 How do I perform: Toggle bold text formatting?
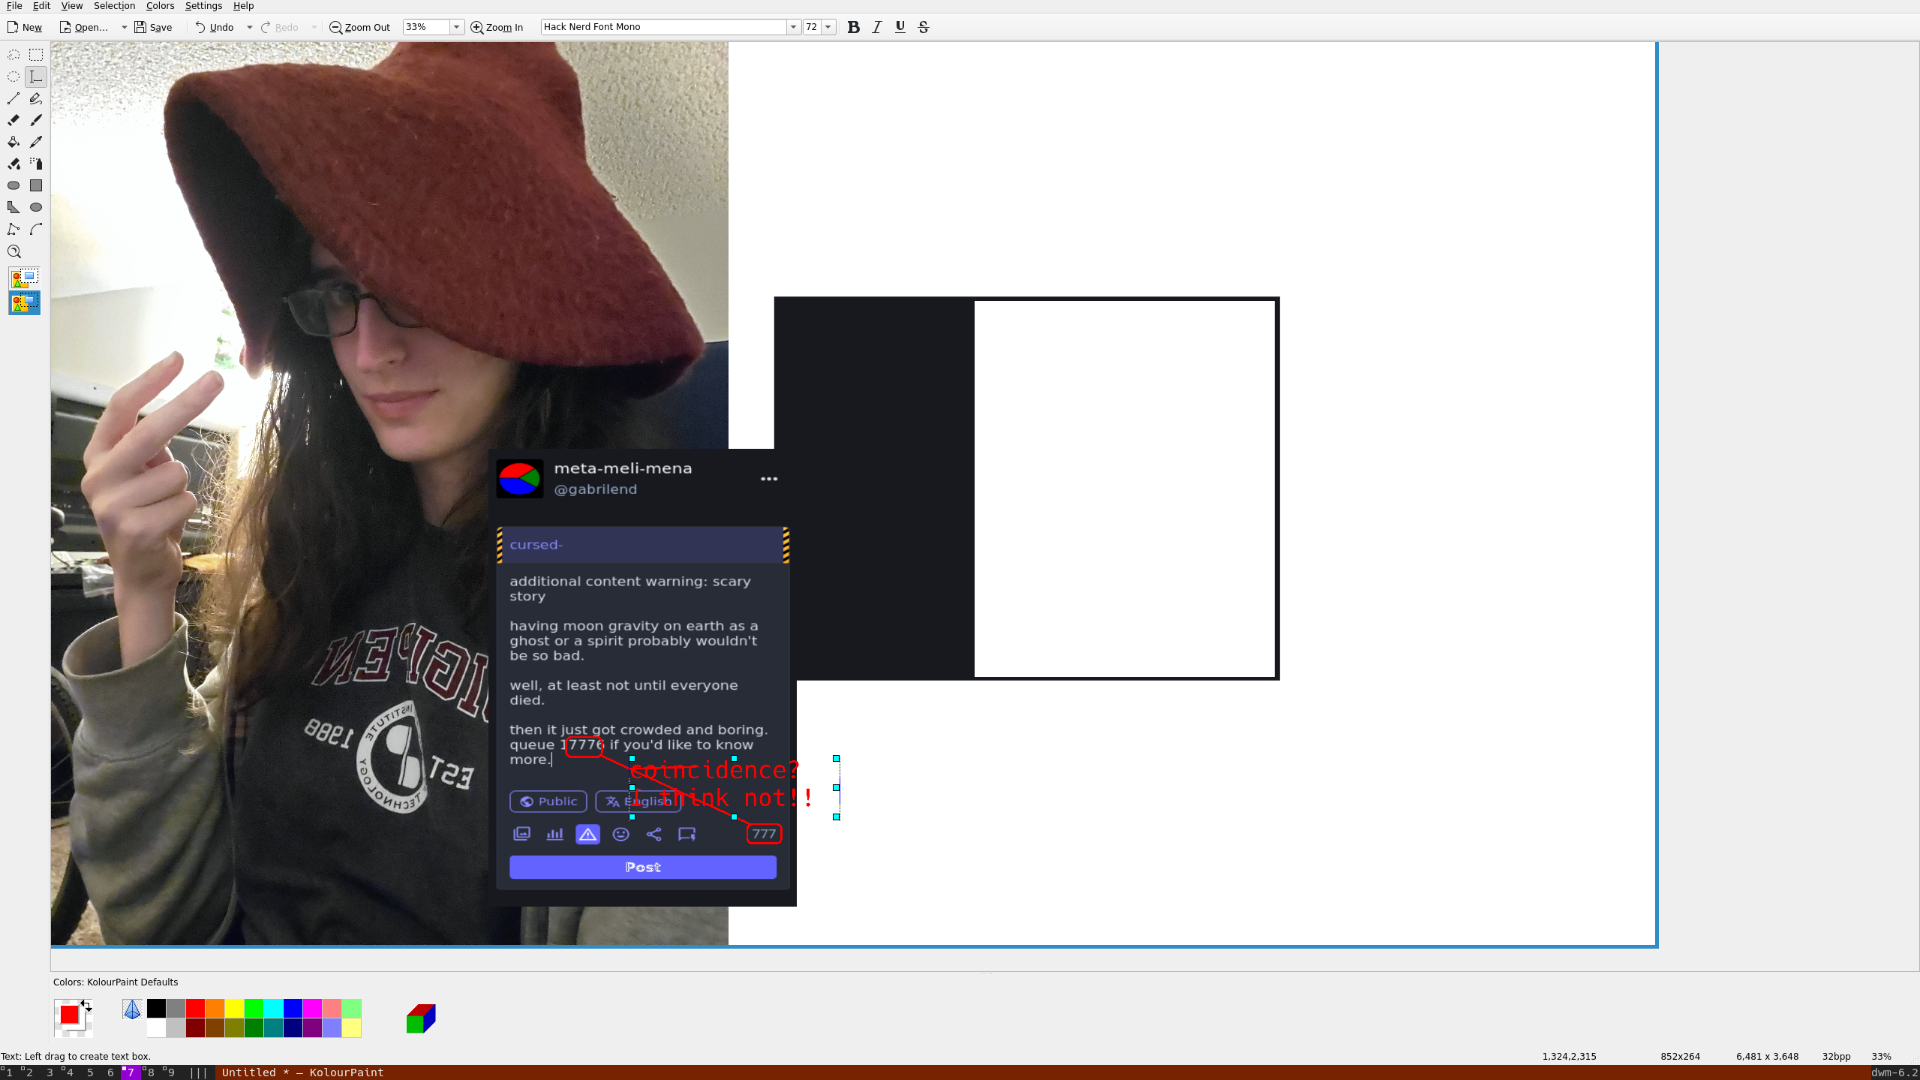[853, 27]
